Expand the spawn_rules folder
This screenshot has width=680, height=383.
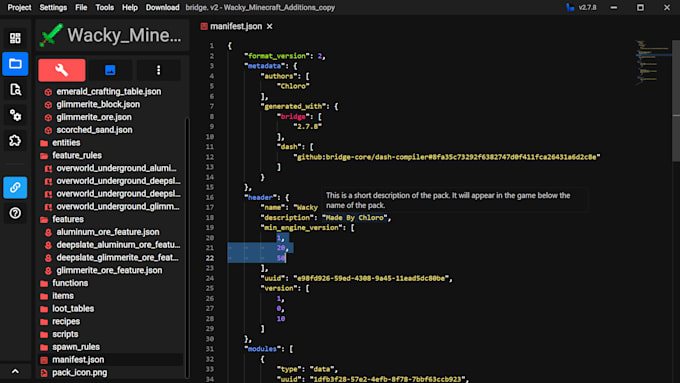pos(76,347)
